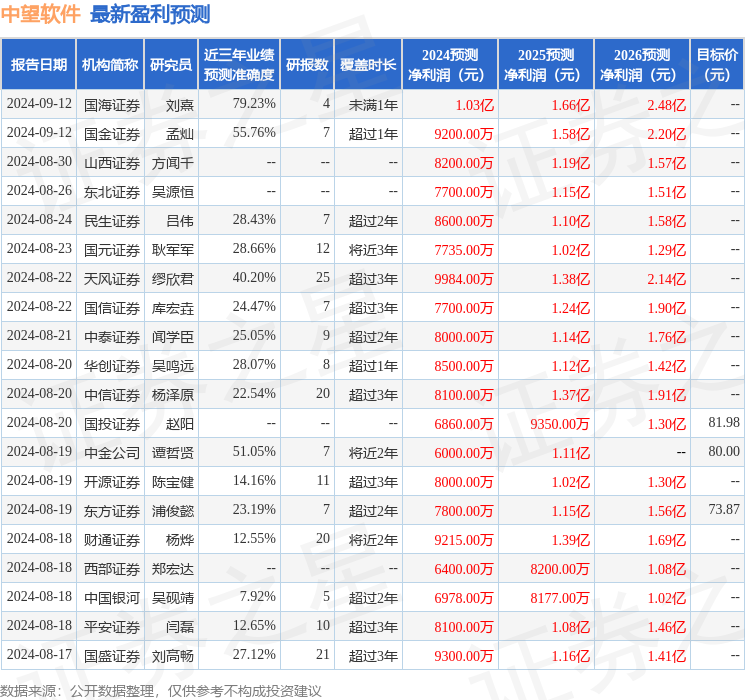Select the 西部证券 institution cell
The image size is (745, 700).
tap(112, 569)
